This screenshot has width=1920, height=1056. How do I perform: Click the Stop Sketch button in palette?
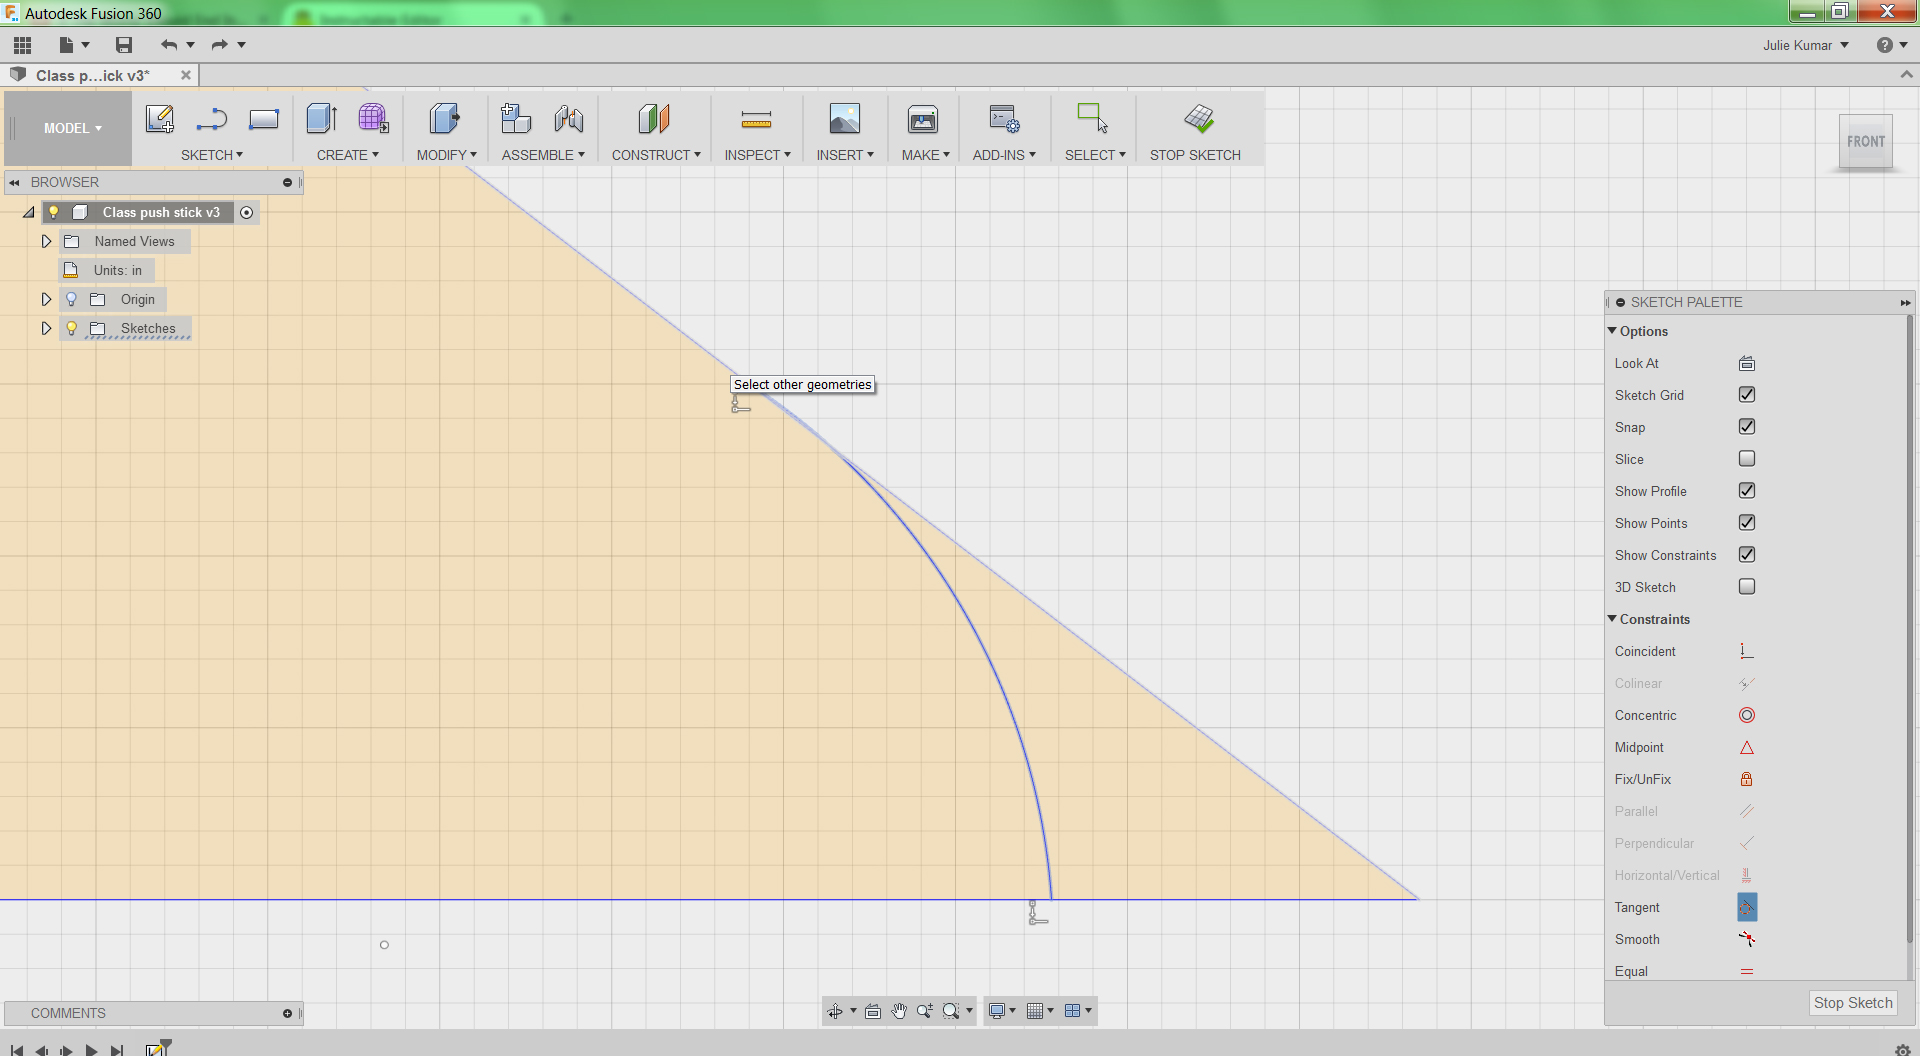click(1853, 1003)
